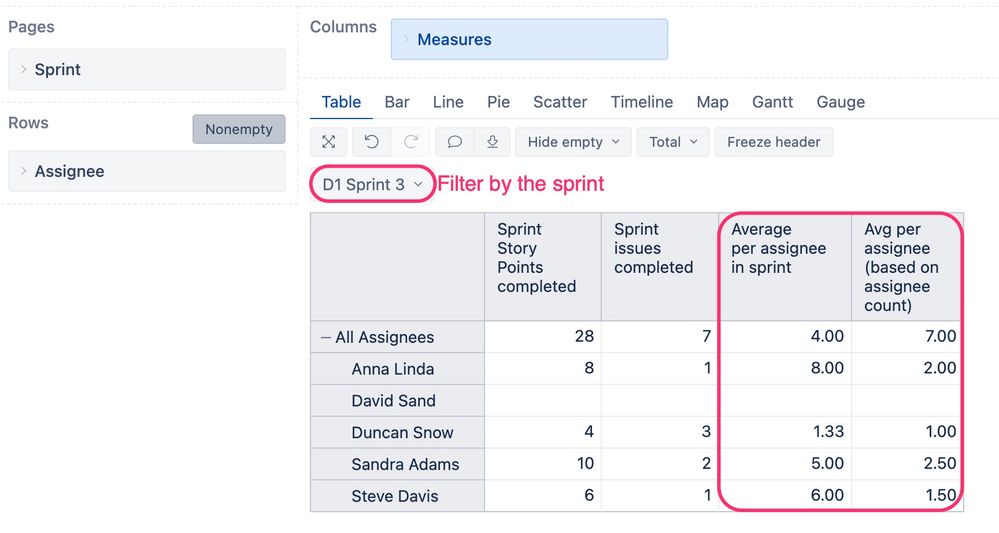Viewport: 999px width, 533px height.
Task: Switch to the Gantt tab
Action: tap(772, 102)
